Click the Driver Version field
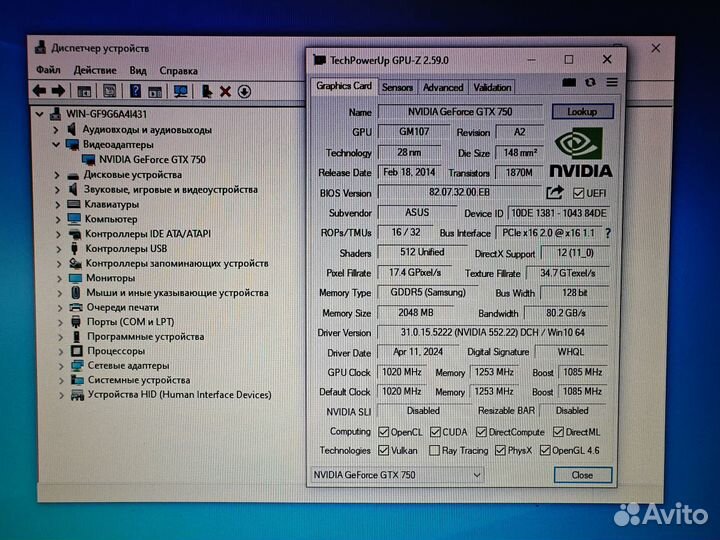This screenshot has height=540, width=720. (x=492, y=332)
